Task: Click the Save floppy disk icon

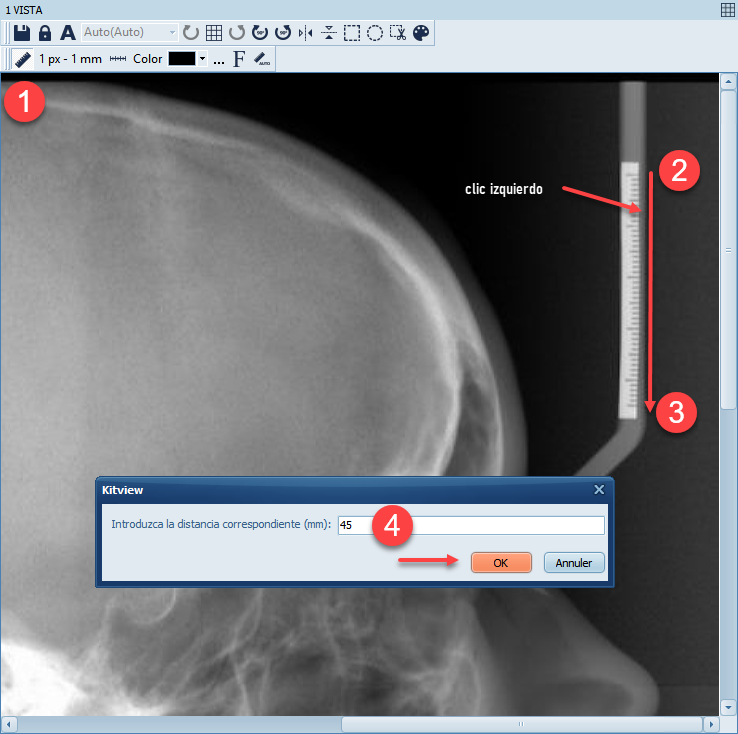Action: click(22, 33)
